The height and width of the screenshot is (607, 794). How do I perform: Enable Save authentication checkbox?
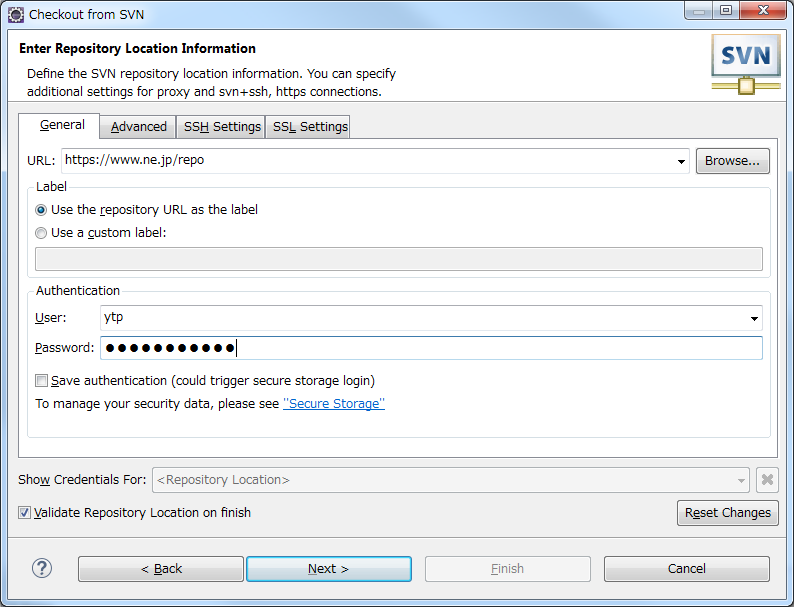[42, 381]
